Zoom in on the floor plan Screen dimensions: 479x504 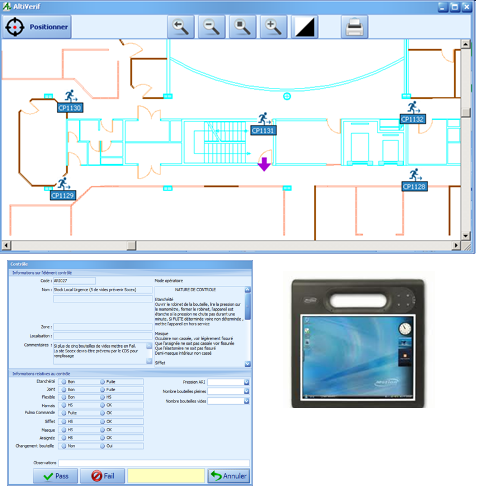click(x=274, y=27)
